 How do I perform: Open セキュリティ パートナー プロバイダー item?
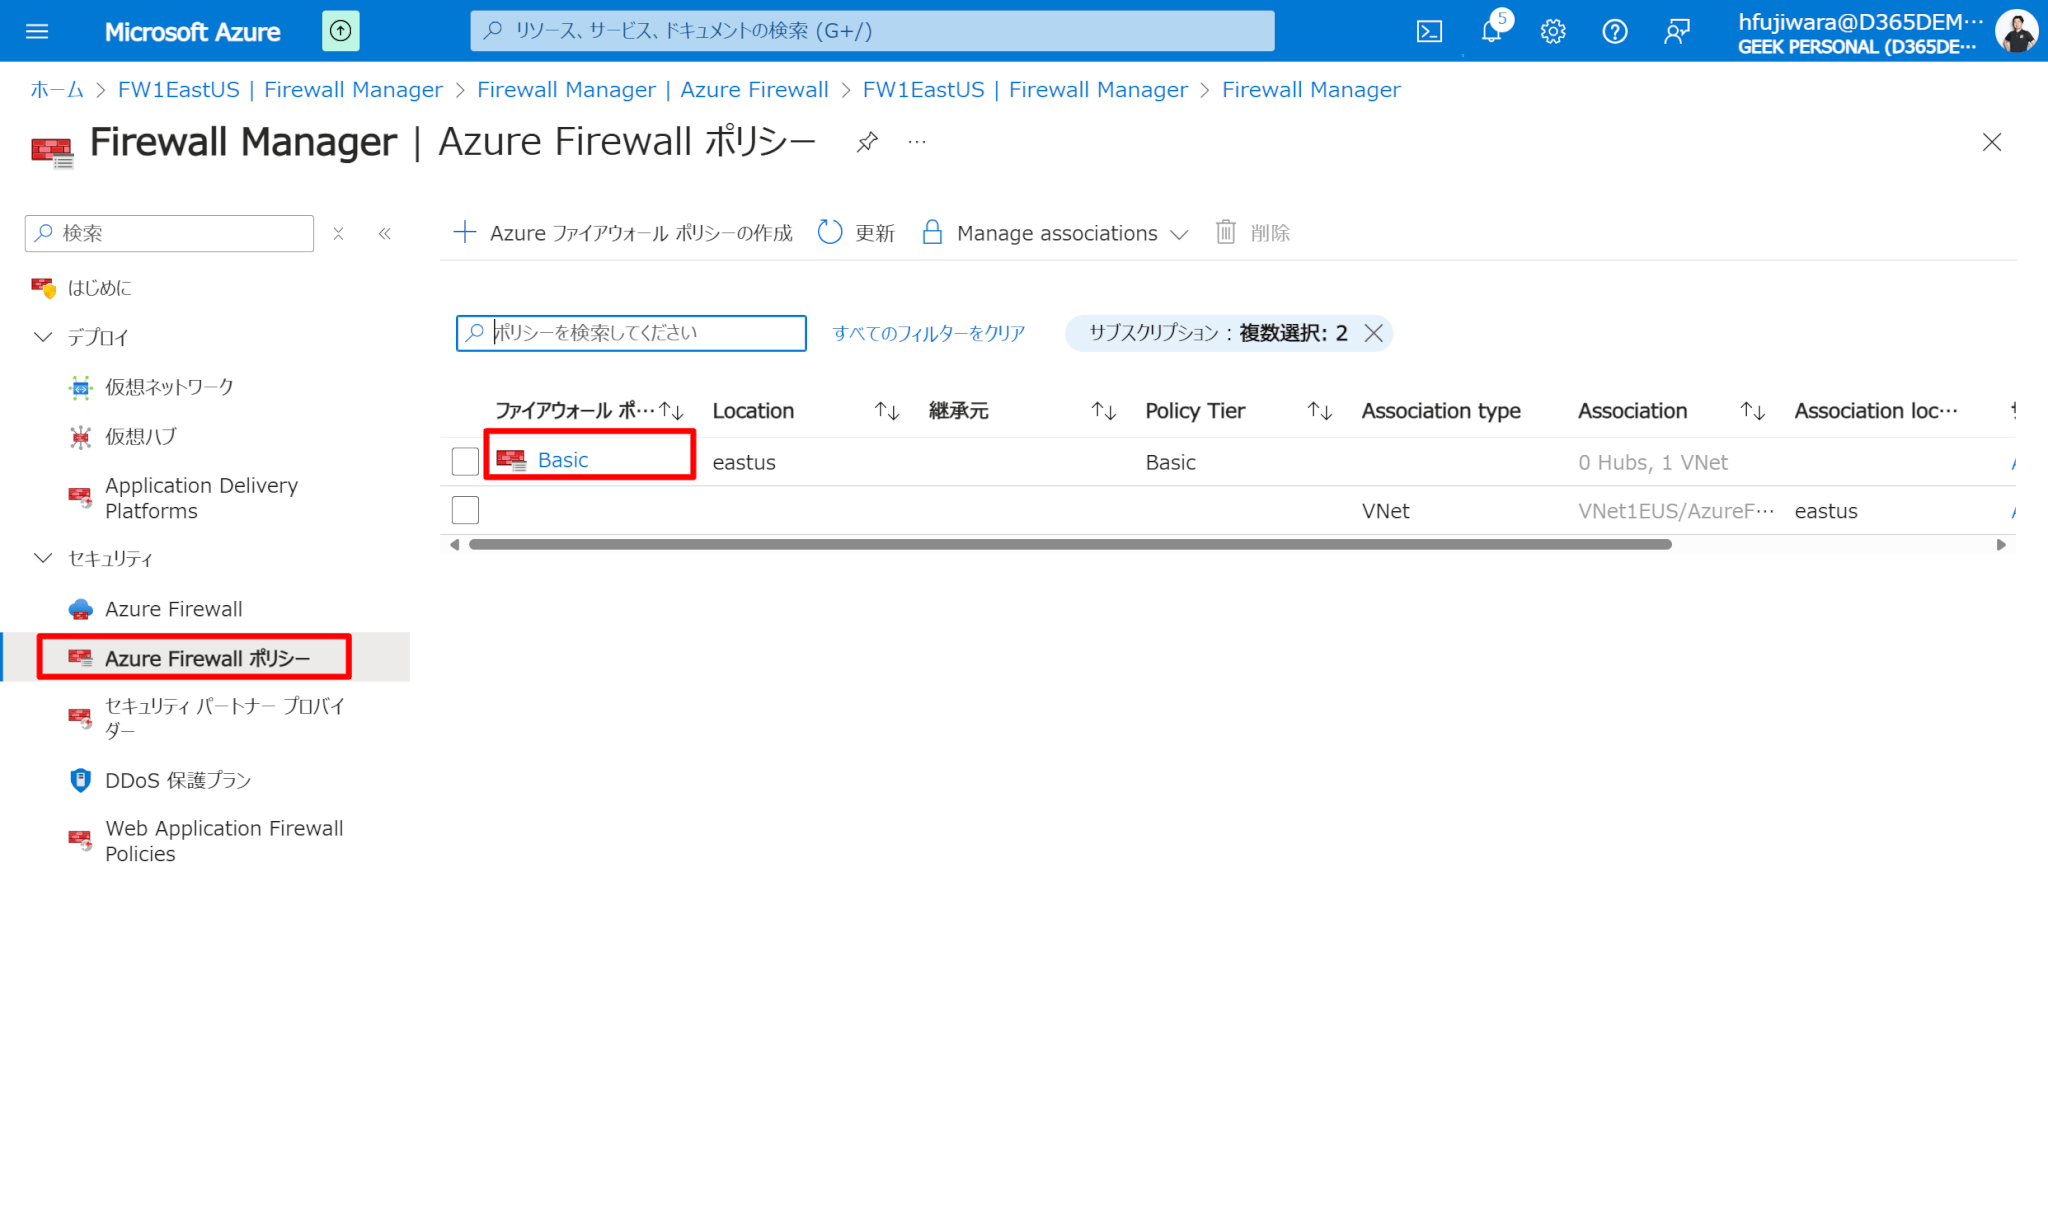point(225,718)
